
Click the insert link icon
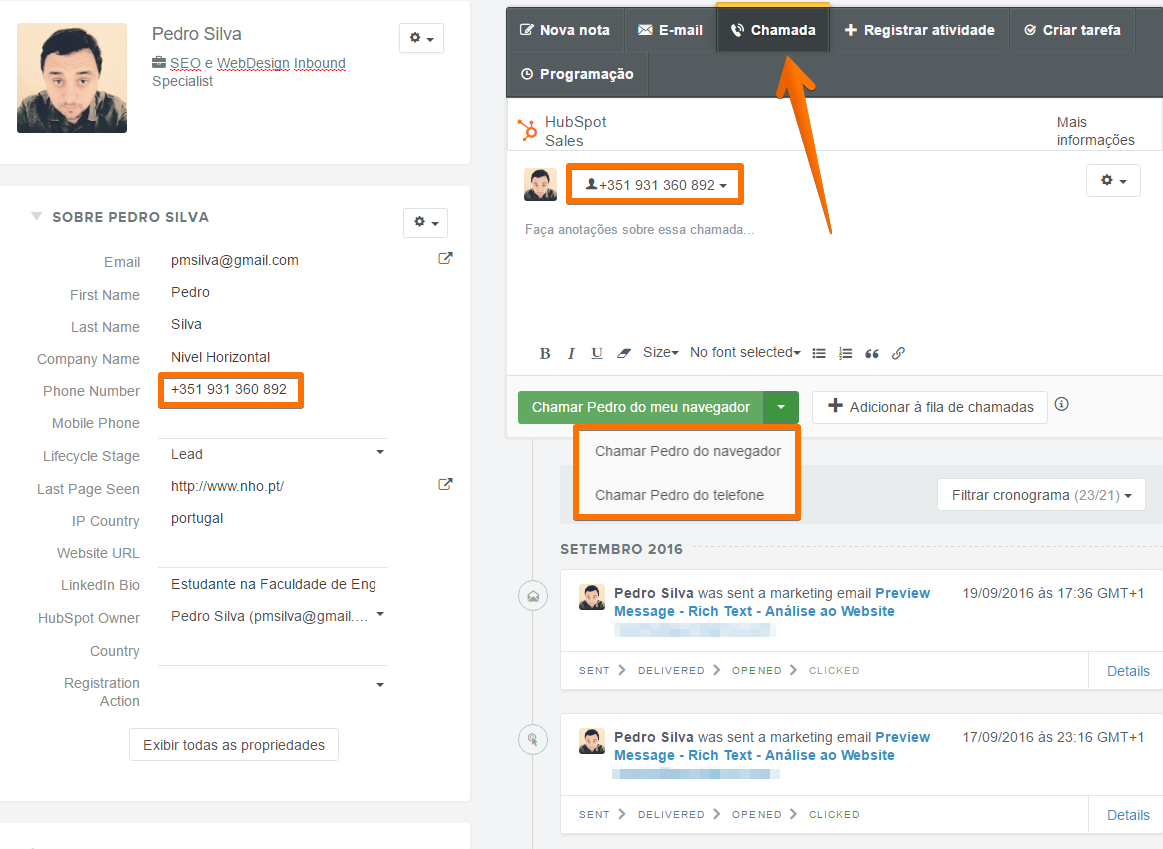(x=898, y=353)
